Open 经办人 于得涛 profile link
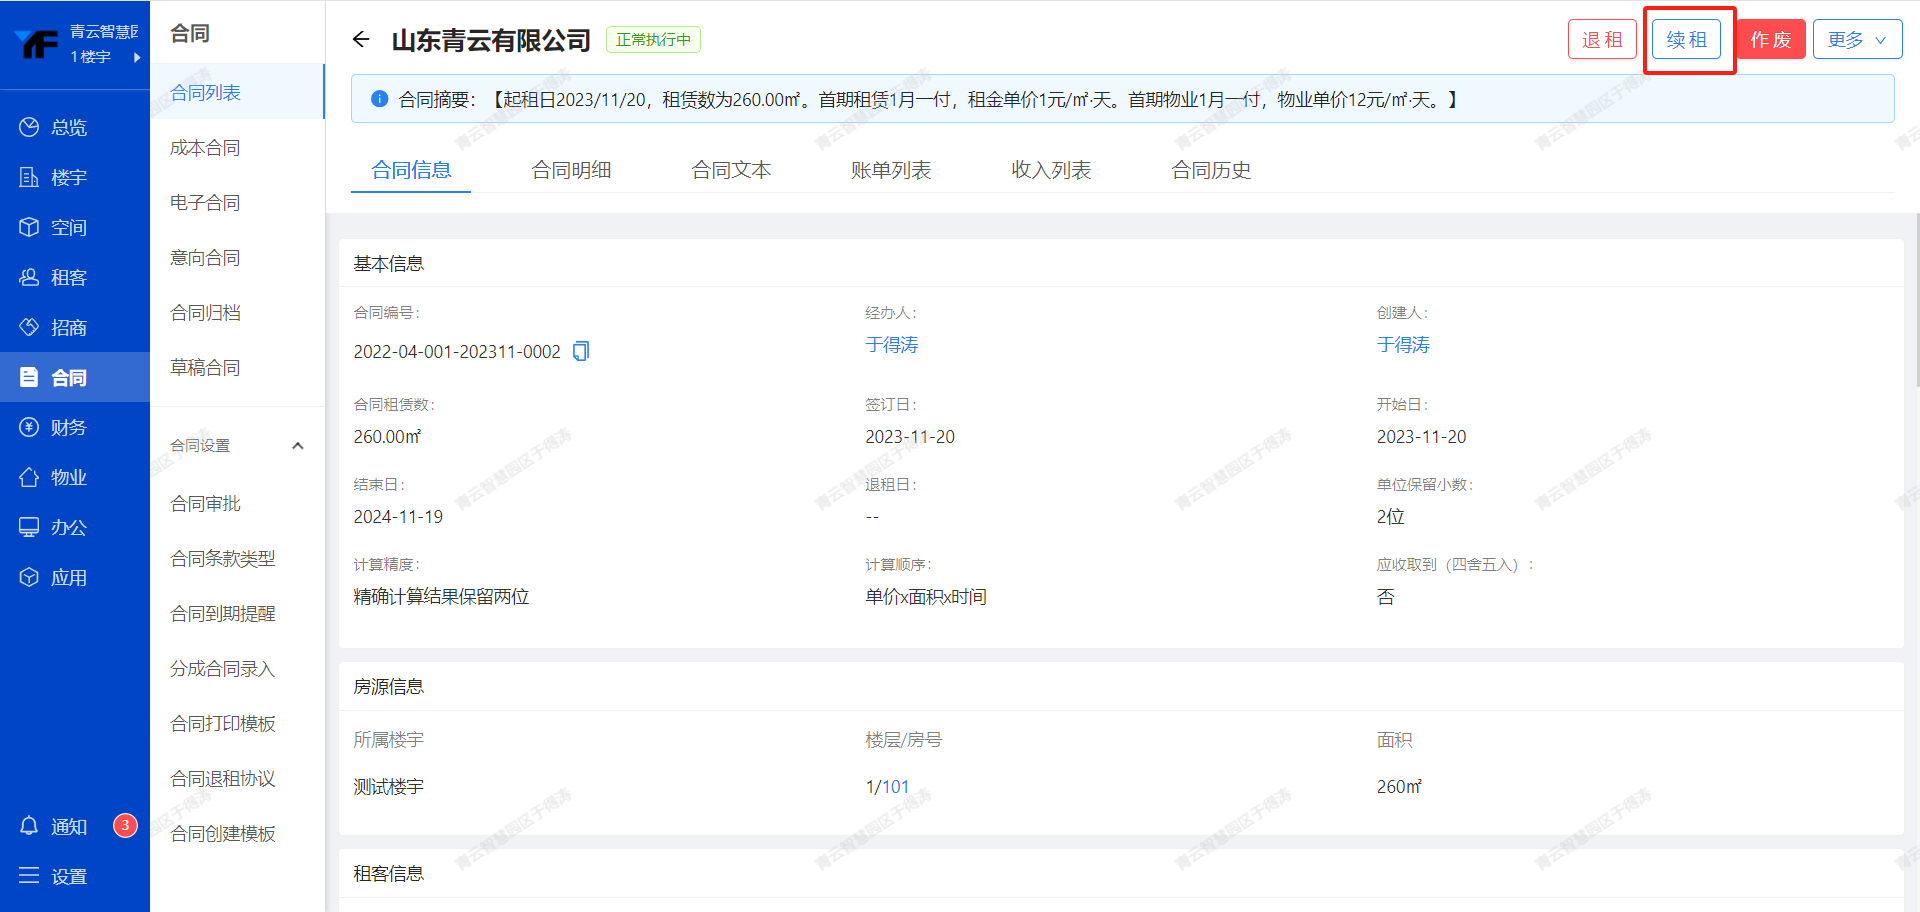 891,345
